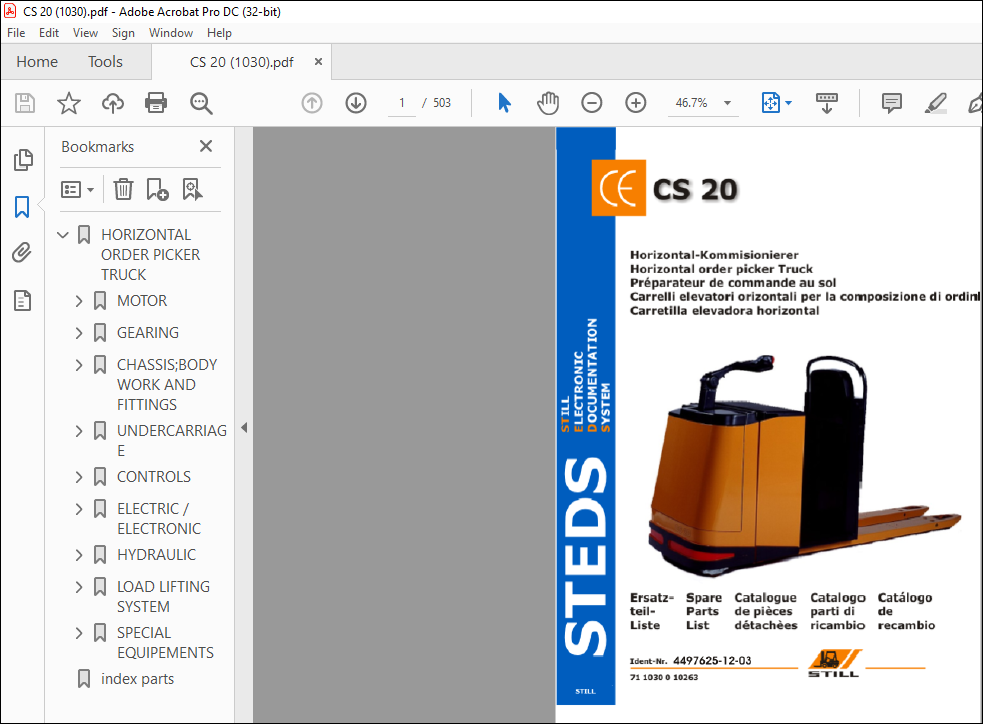Add a comment with speech bubble icon

[x=891, y=103]
